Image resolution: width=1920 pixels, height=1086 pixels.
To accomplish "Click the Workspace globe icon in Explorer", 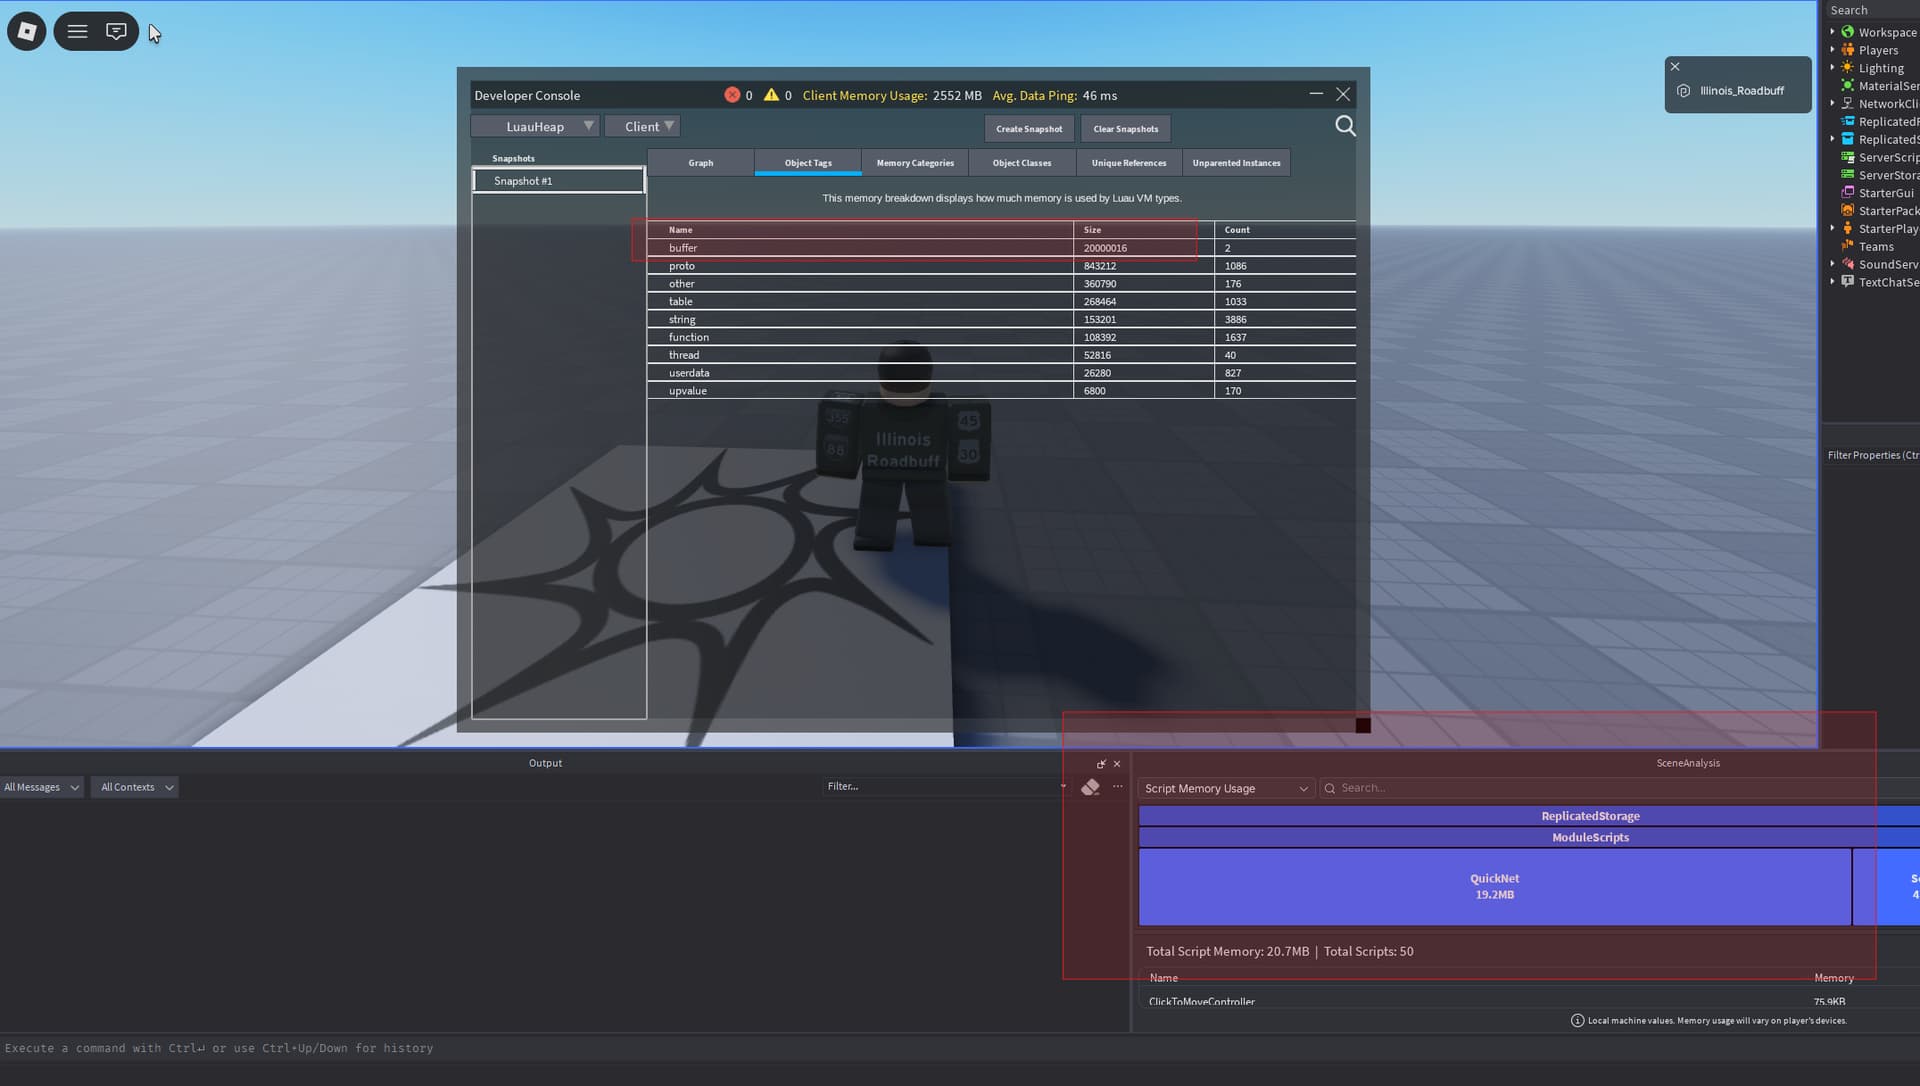I will click(1848, 32).
